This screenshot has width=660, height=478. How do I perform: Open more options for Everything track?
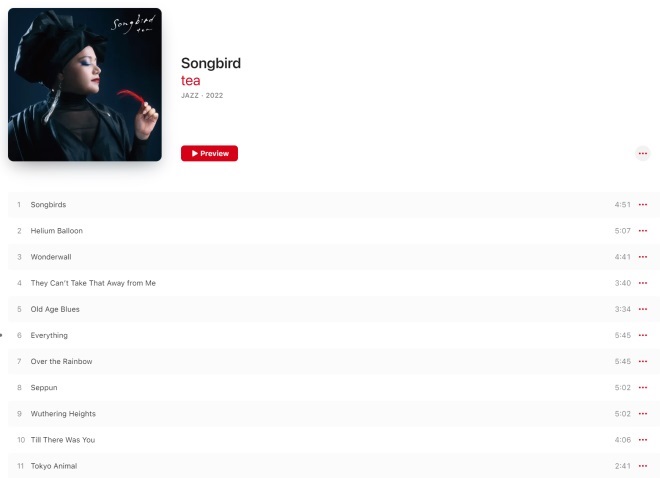click(x=642, y=335)
